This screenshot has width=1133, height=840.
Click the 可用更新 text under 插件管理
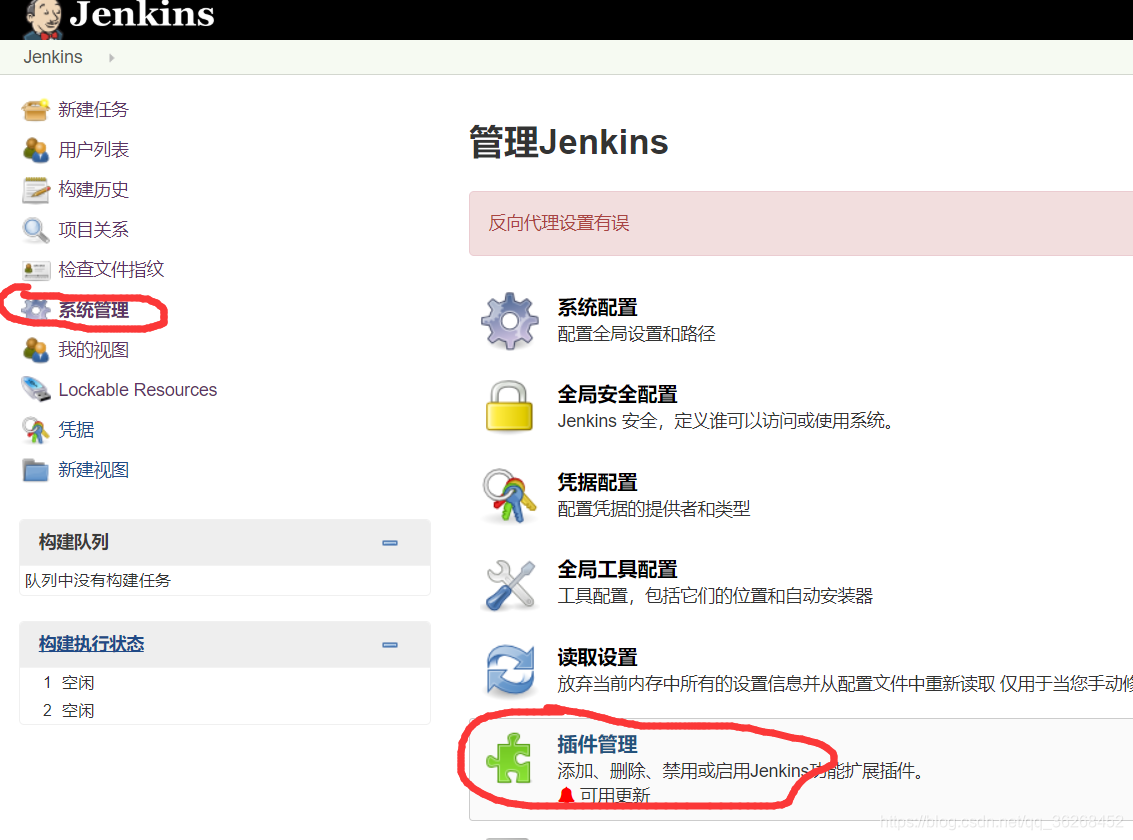(x=615, y=795)
